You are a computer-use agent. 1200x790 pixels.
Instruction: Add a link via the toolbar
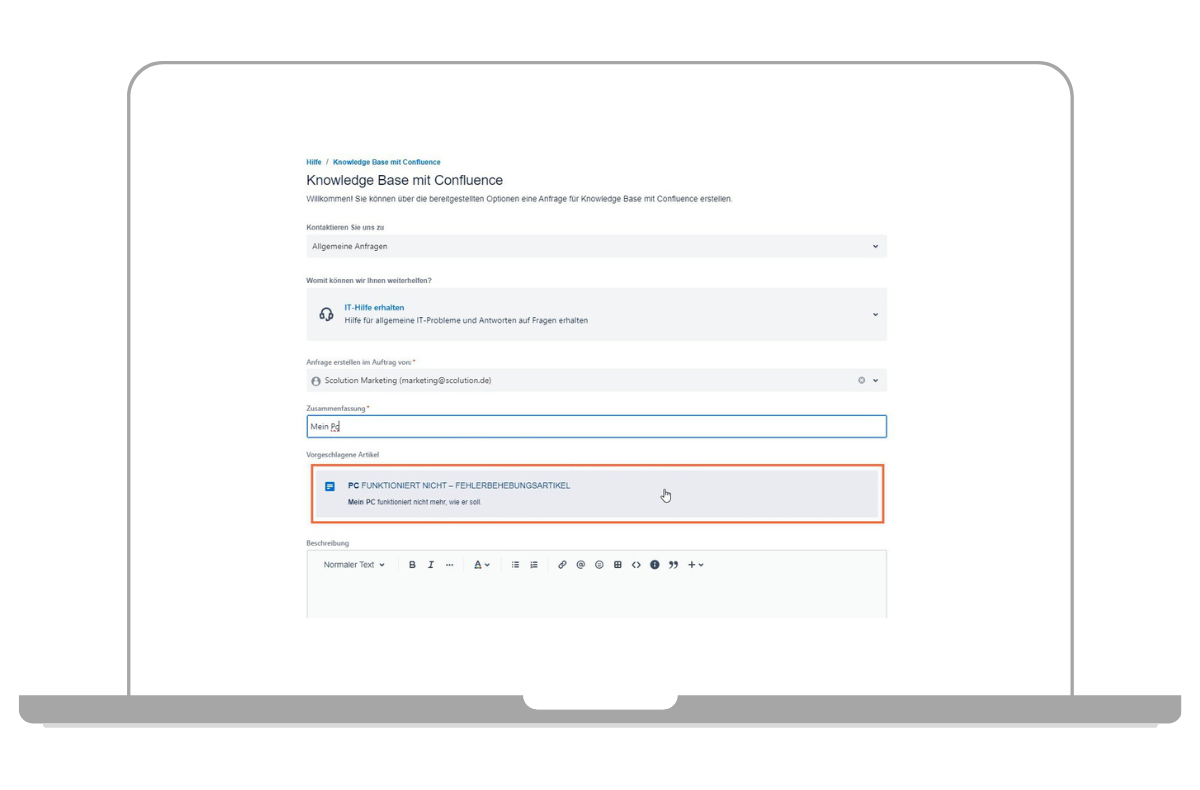pos(562,565)
